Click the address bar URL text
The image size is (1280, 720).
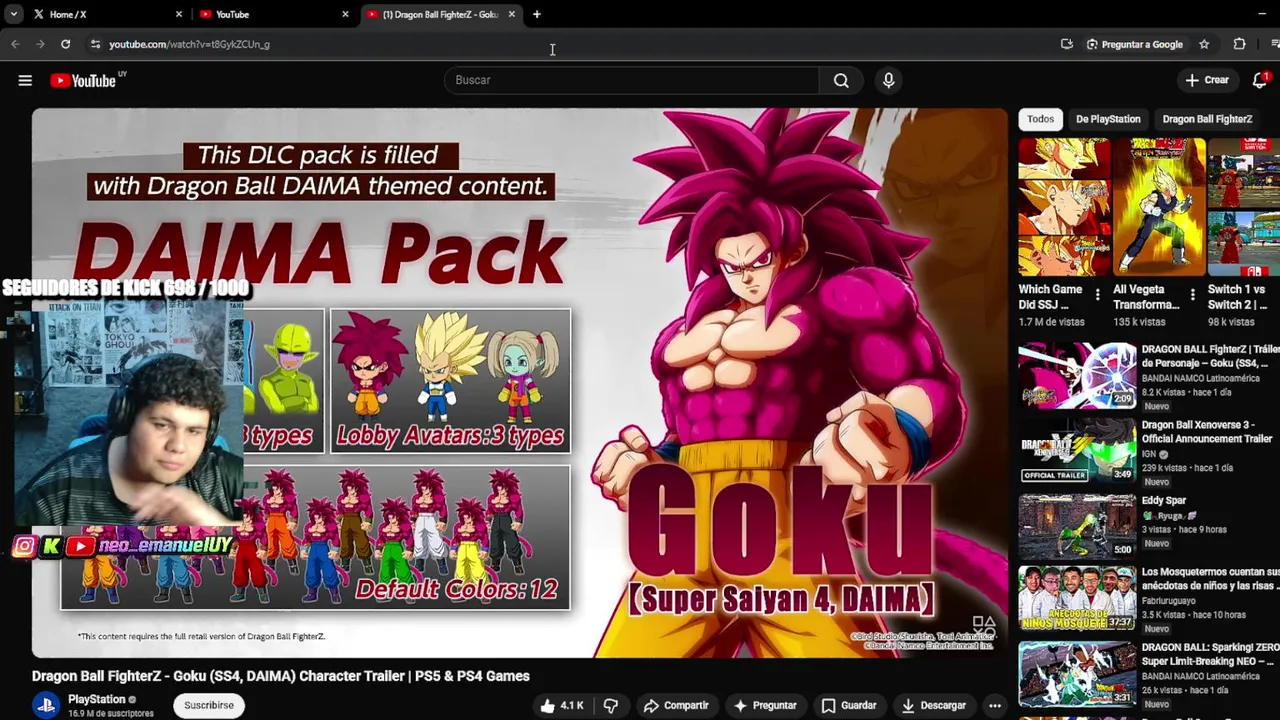(x=189, y=44)
